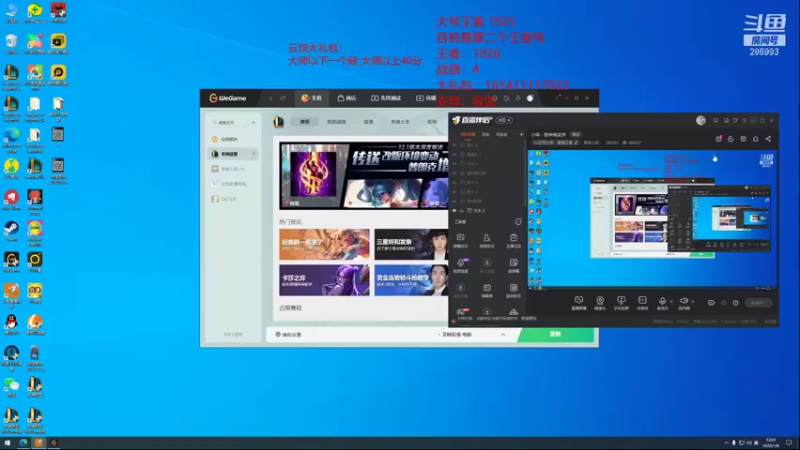This screenshot has width=800, height=450.
Task: Open the 房管助手 tool
Action: 487,241
